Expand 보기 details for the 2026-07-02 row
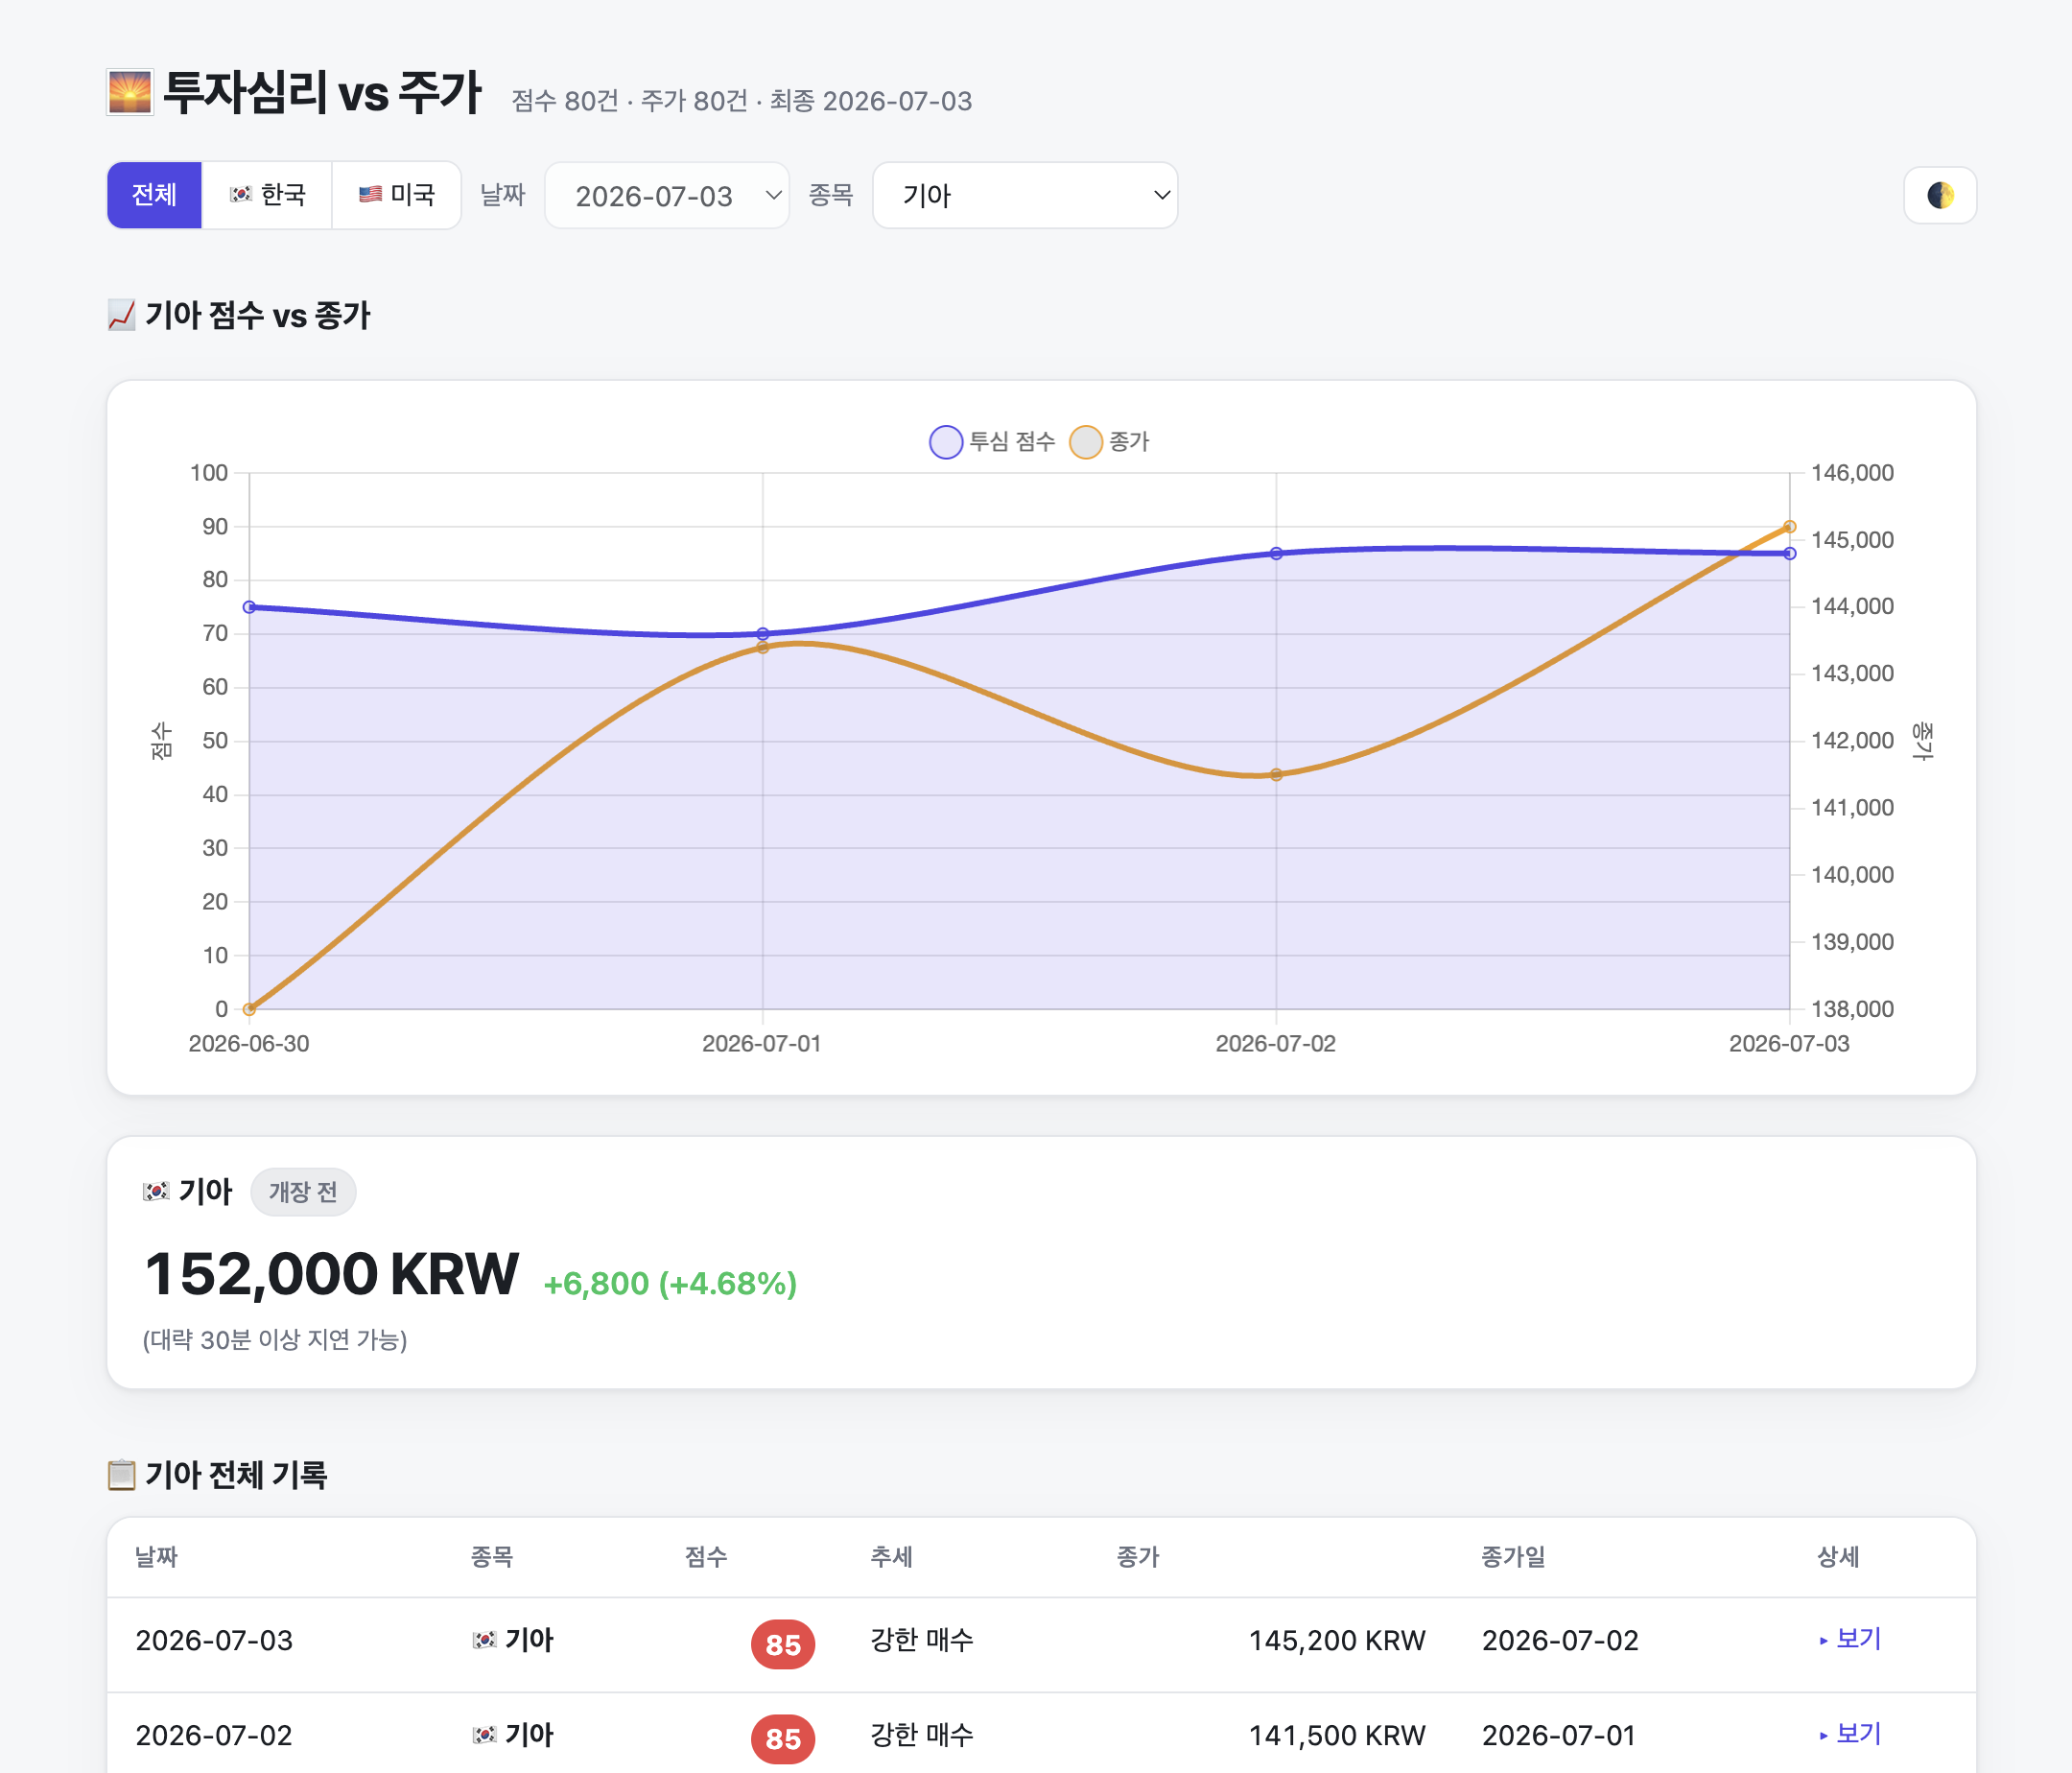The image size is (2072, 1773). 1850,1734
